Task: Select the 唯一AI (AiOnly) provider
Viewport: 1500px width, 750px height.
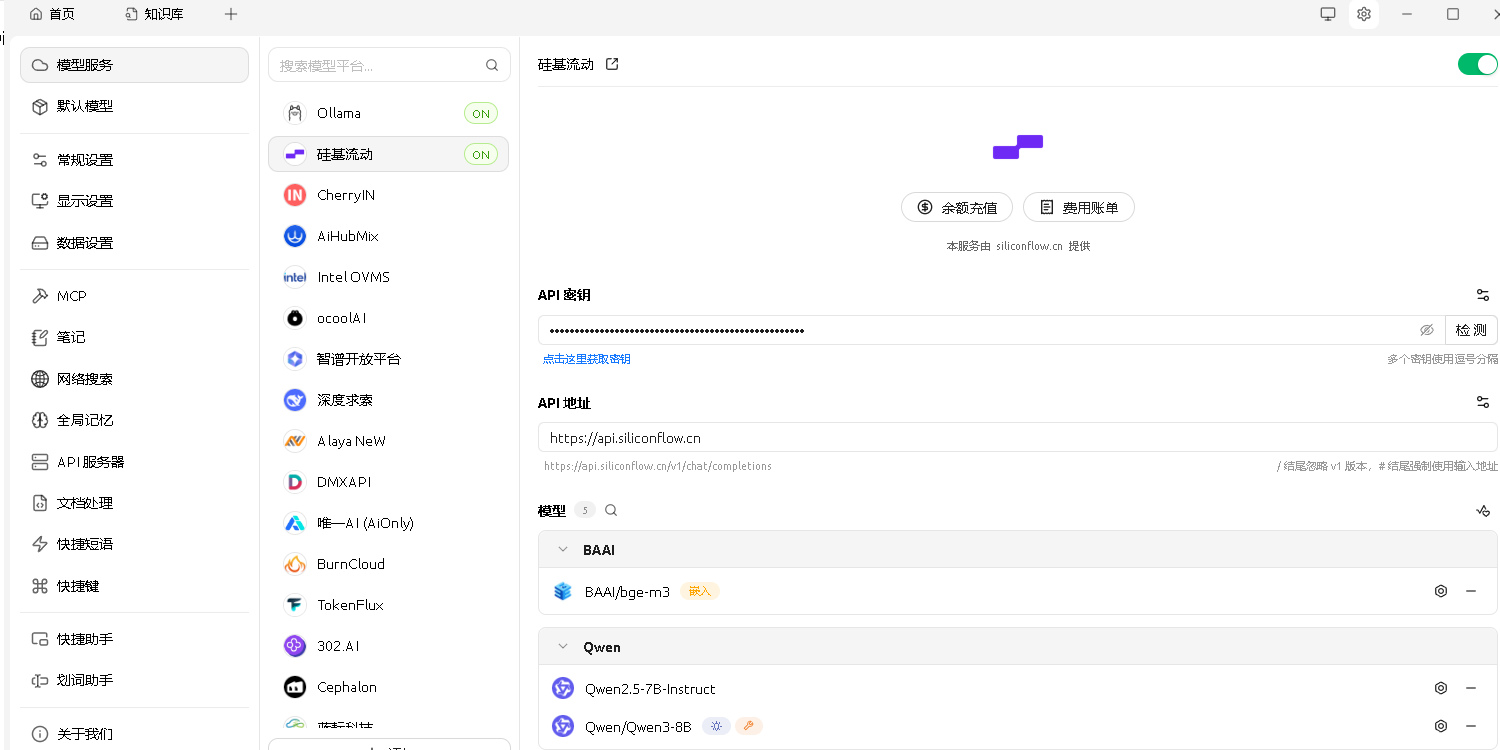Action: coord(388,523)
